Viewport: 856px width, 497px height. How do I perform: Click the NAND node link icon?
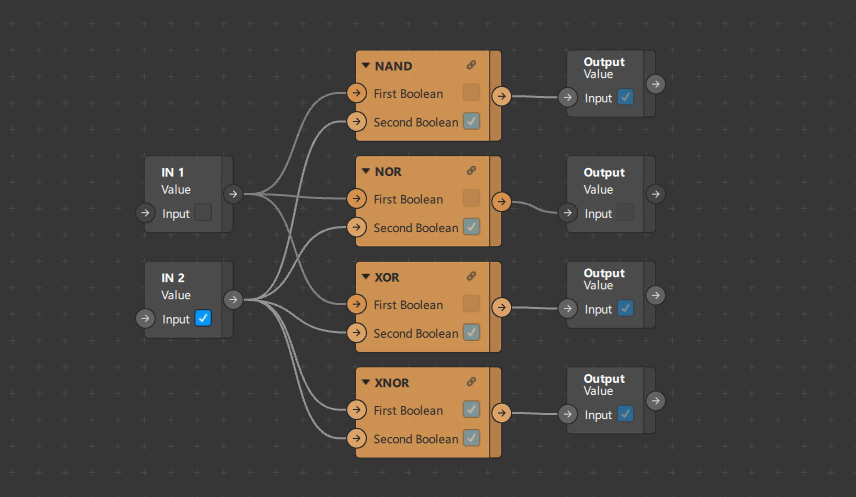(x=471, y=66)
